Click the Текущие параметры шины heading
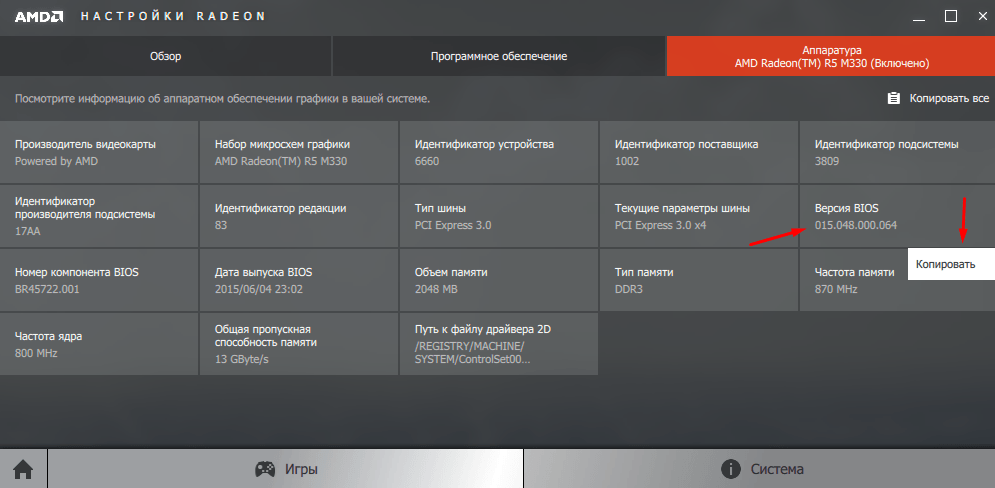 pyautogui.click(x=682, y=208)
